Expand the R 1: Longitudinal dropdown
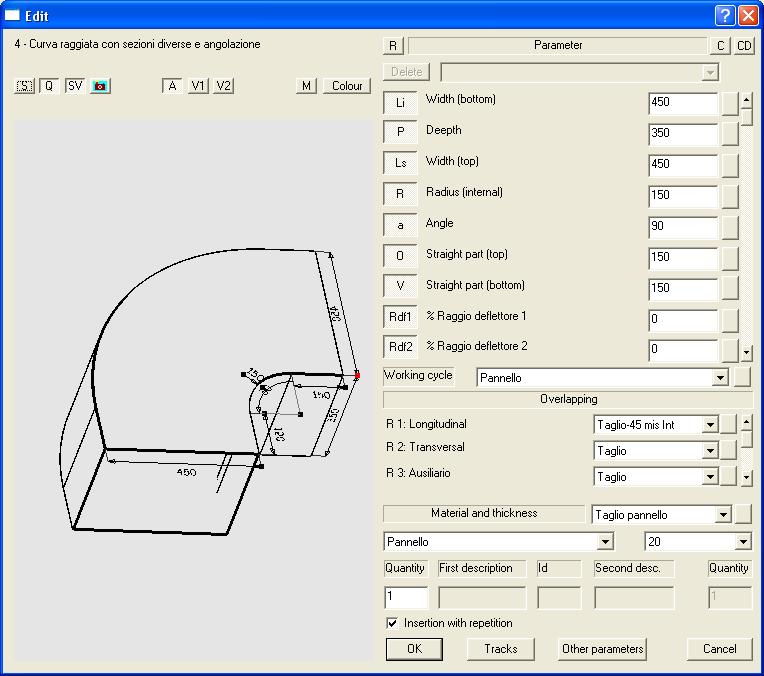Screen dimensions: 764x676 (709, 425)
